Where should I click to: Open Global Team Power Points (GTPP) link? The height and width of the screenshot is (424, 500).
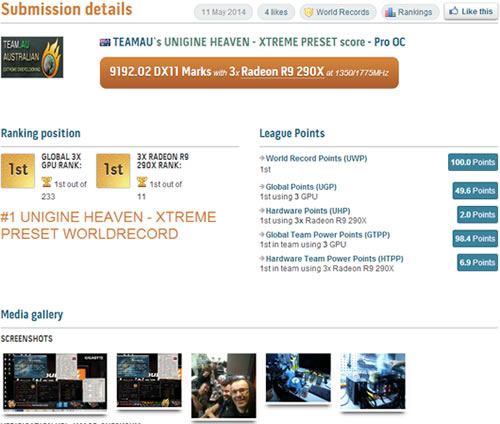328,235
